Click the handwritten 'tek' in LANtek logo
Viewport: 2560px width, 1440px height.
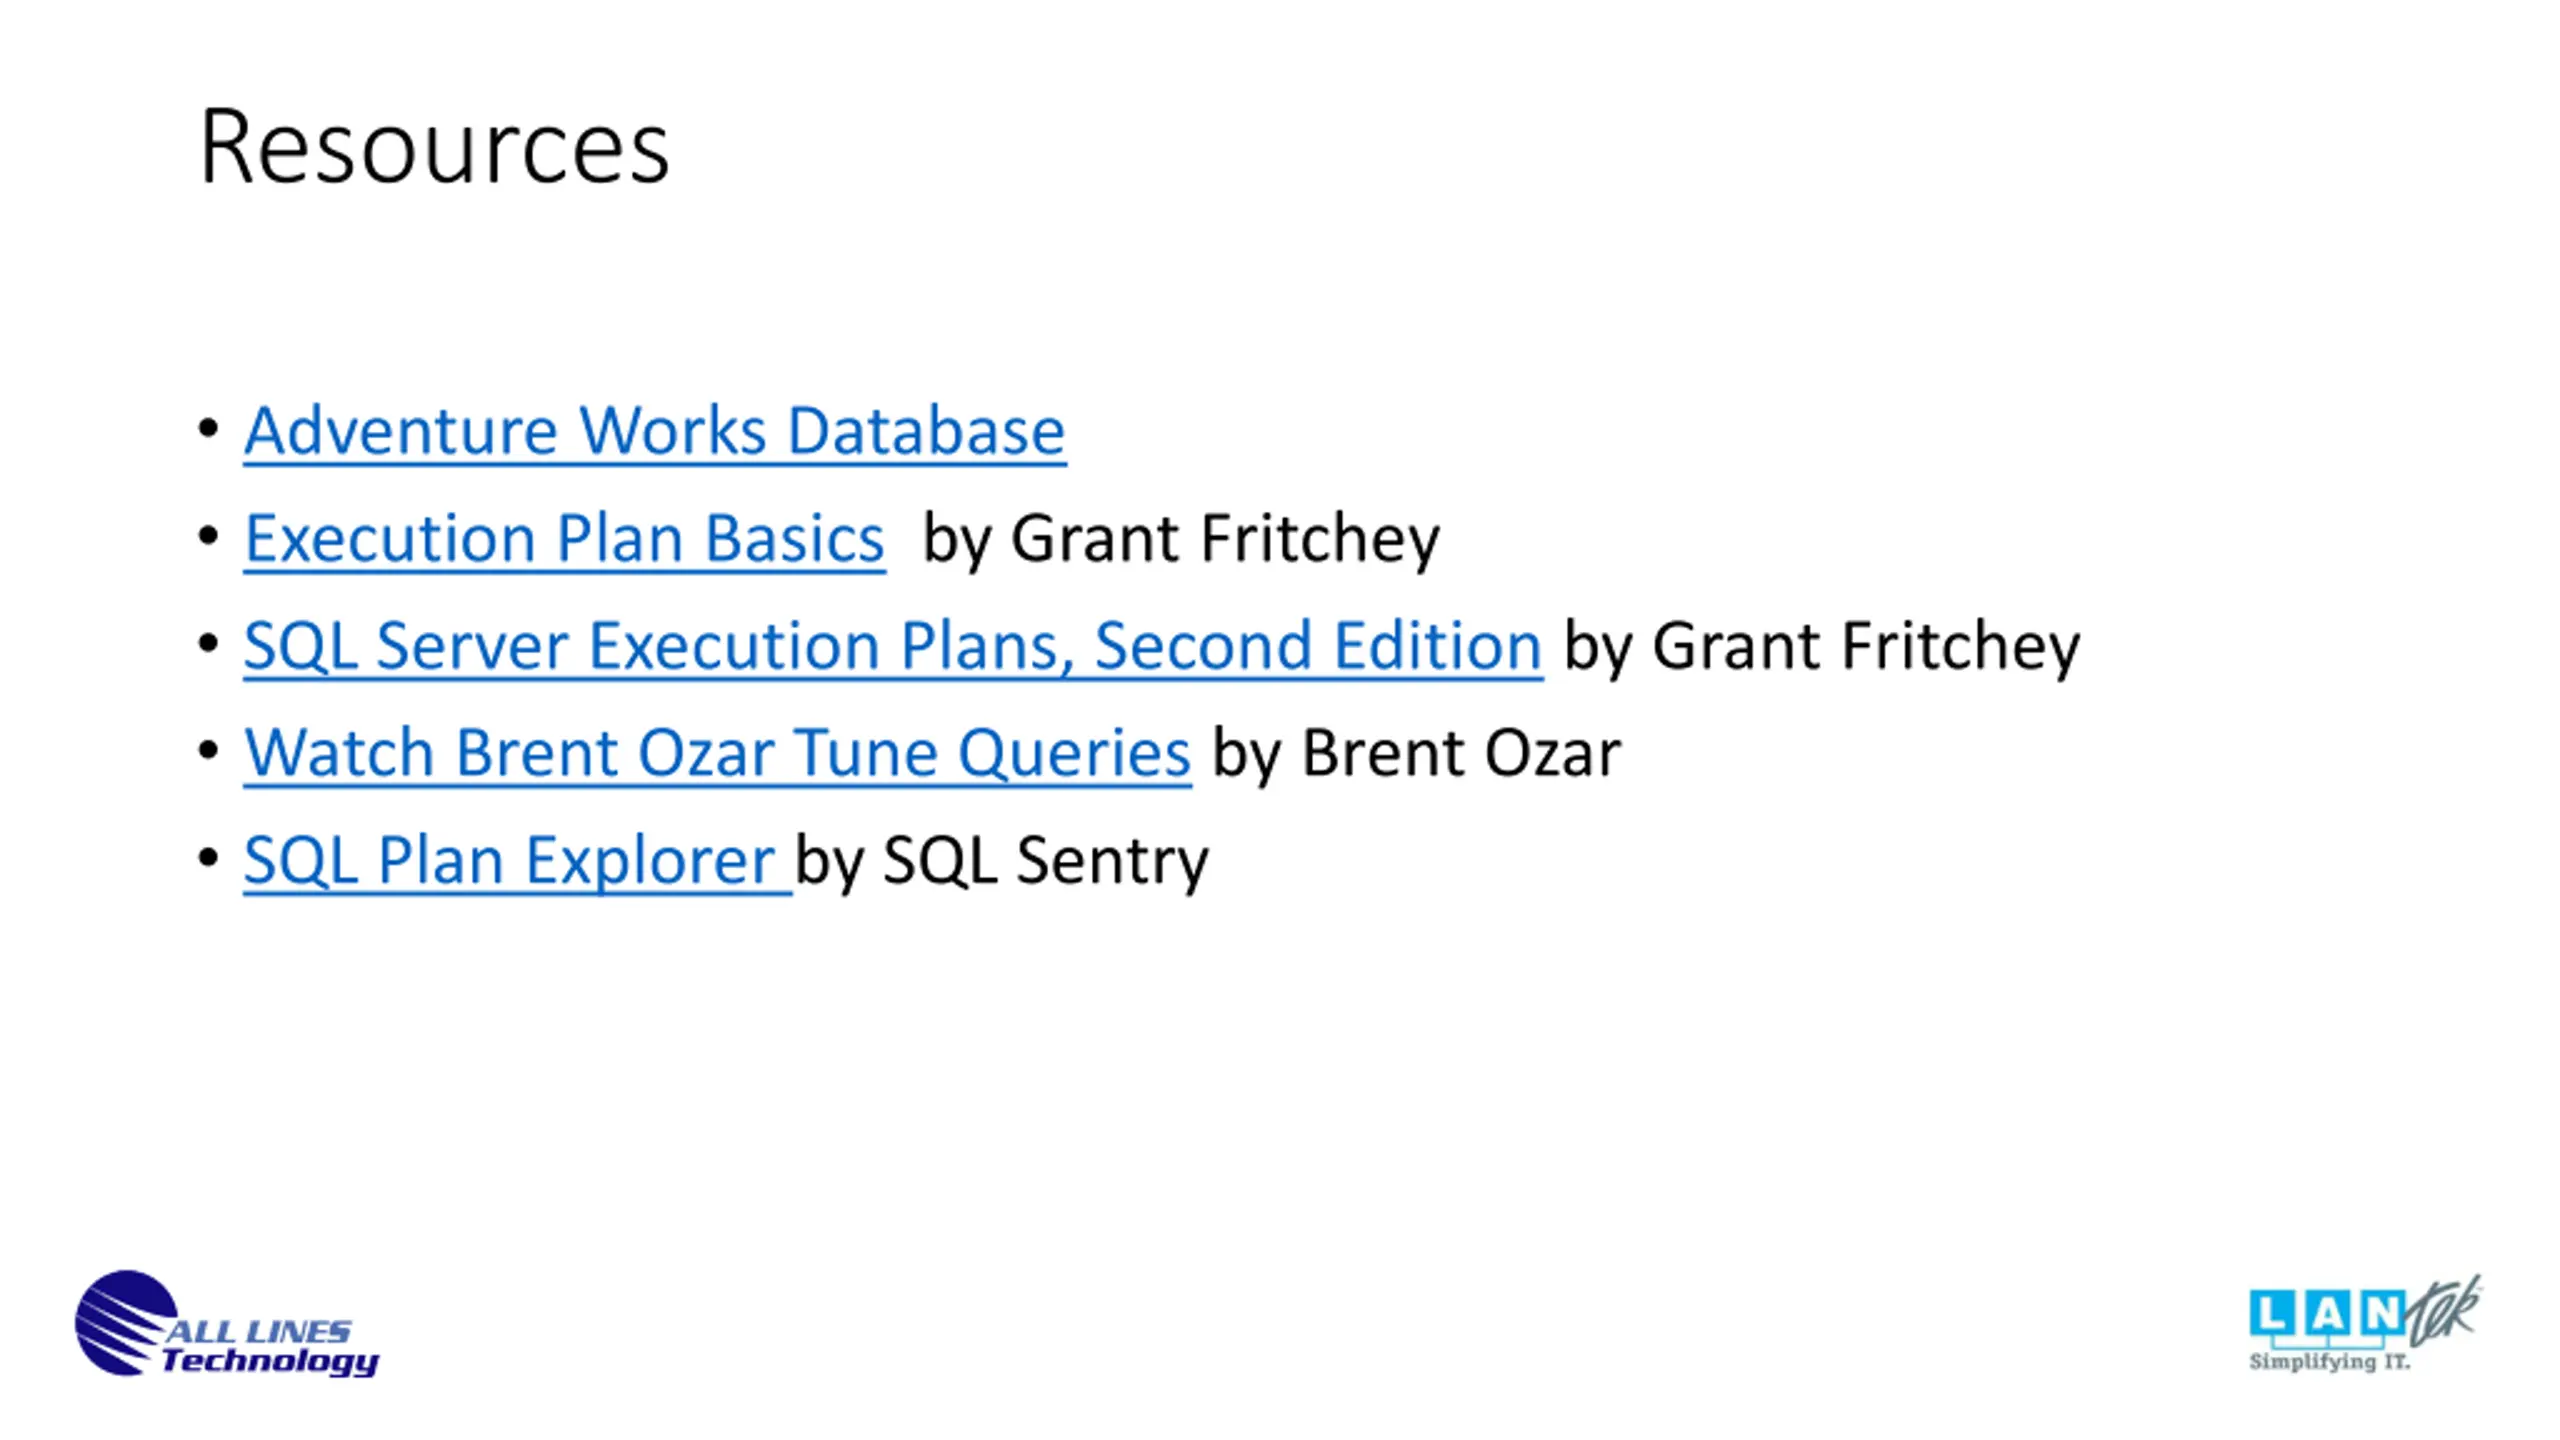pos(2443,1310)
